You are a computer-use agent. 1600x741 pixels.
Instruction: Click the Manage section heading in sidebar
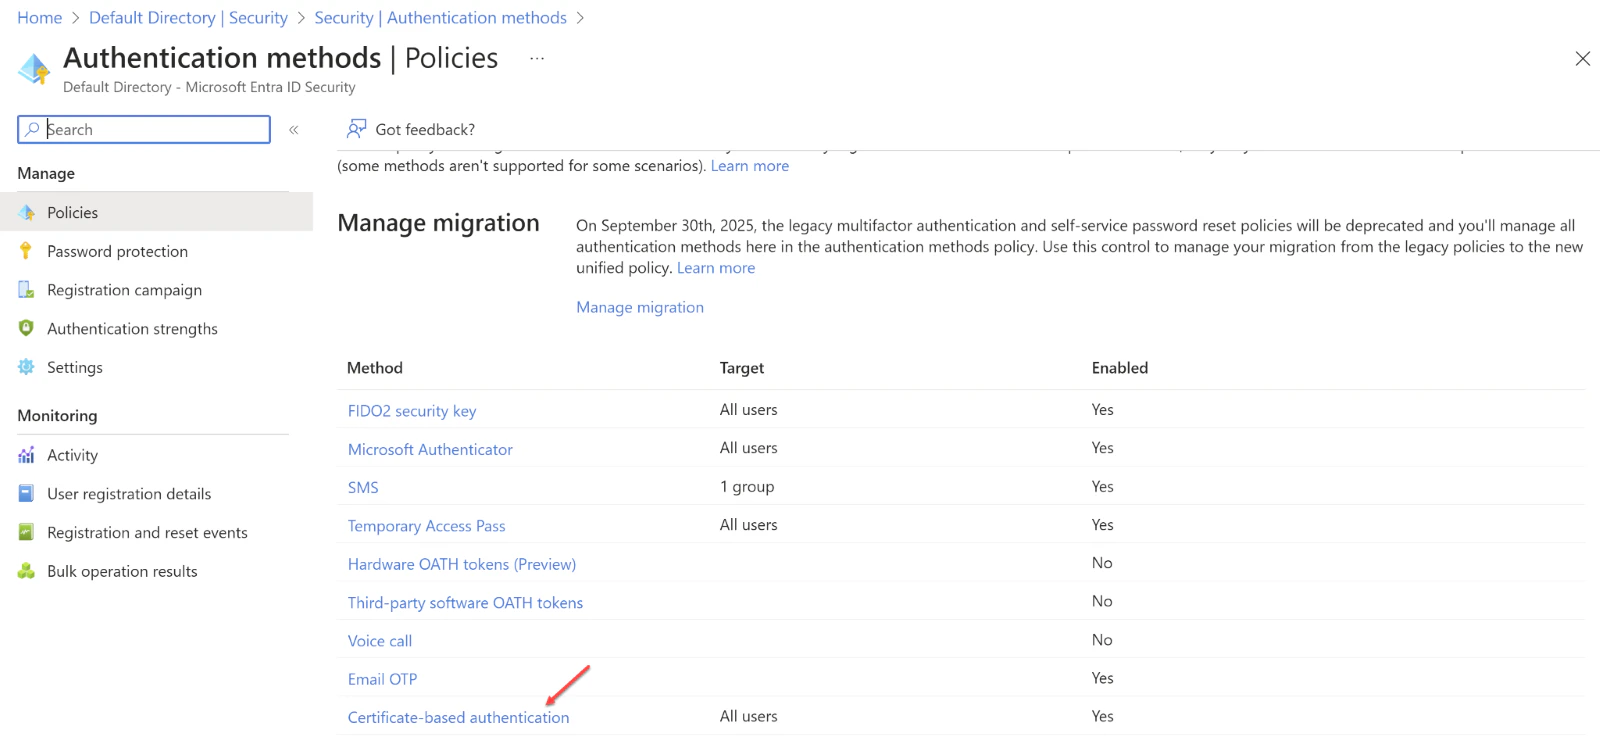46,173
